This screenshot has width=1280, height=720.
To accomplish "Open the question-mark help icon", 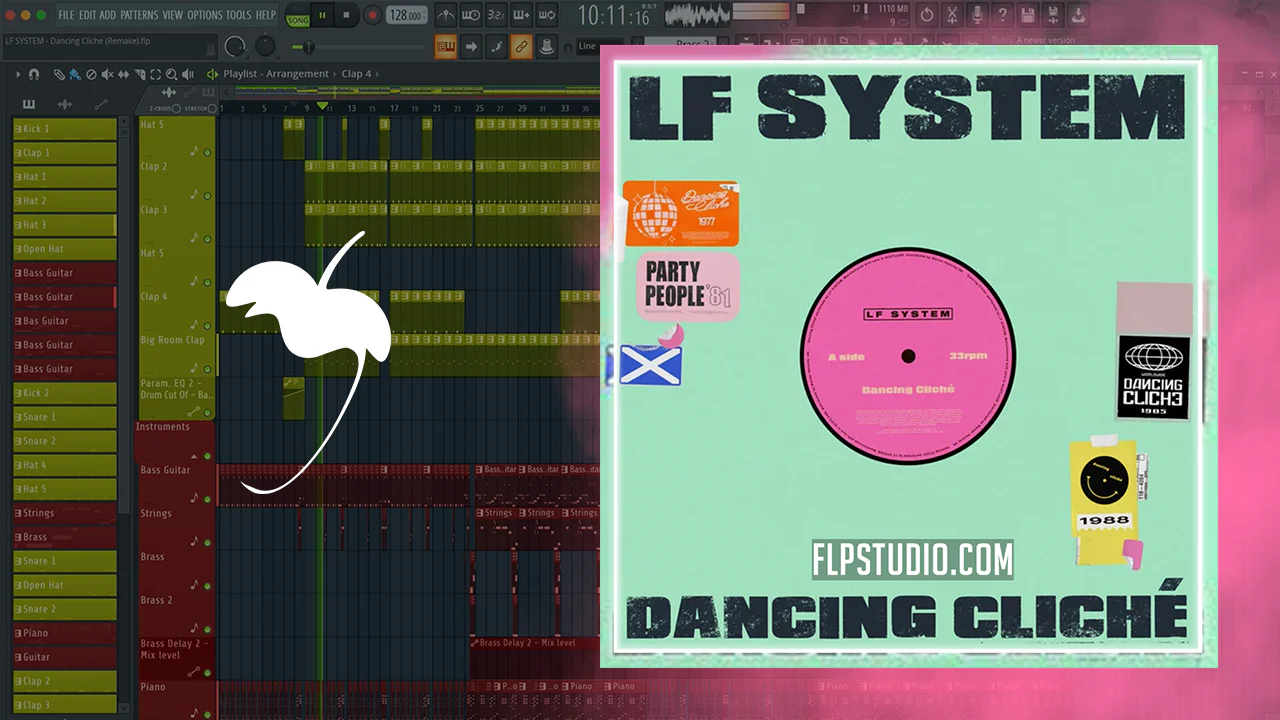I will point(1002,15).
